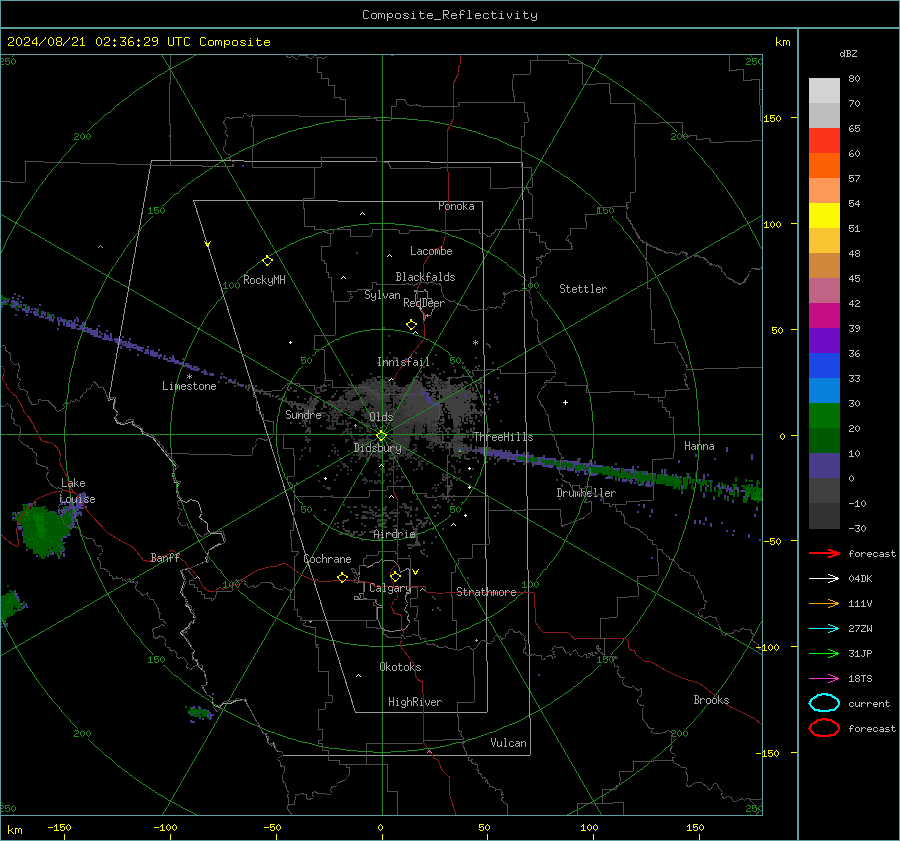Image resolution: width=900 pixels, height=841 pixels.
Task: Click the Lacombe city label
Action: tap(431, 251)
